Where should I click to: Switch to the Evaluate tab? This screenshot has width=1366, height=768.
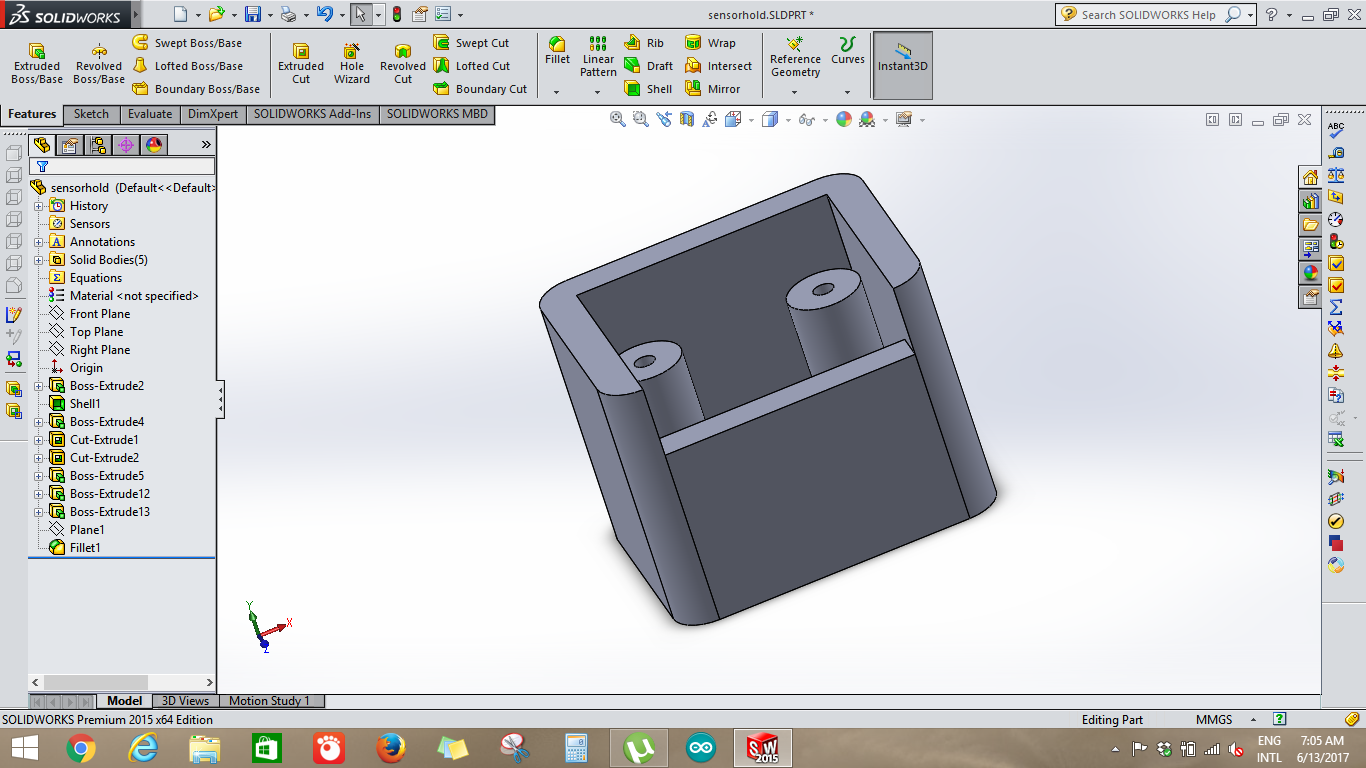coord(150,114)
